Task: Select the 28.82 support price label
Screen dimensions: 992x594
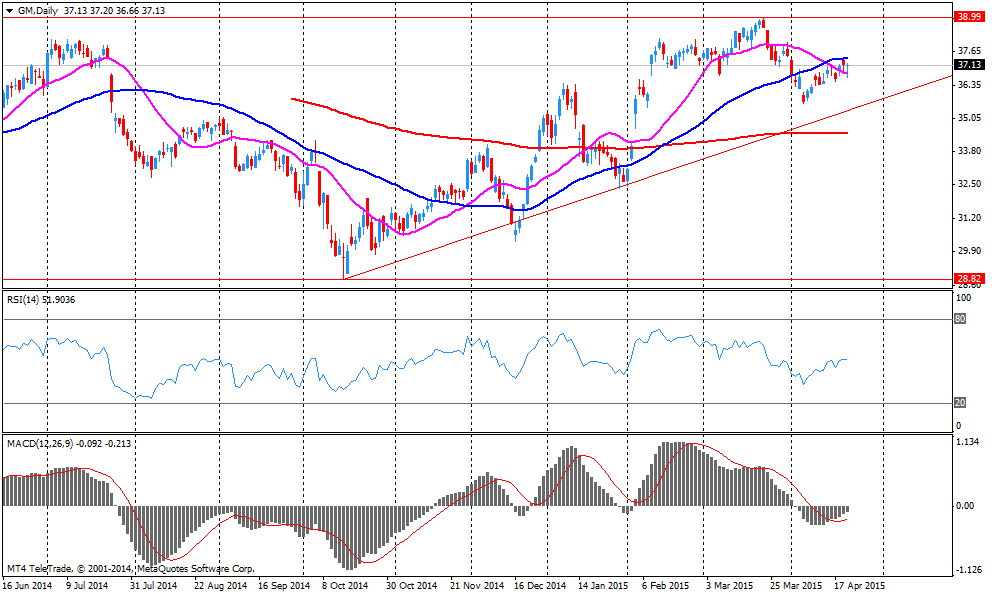Action: pyautogui.click(x=969, y=279)
